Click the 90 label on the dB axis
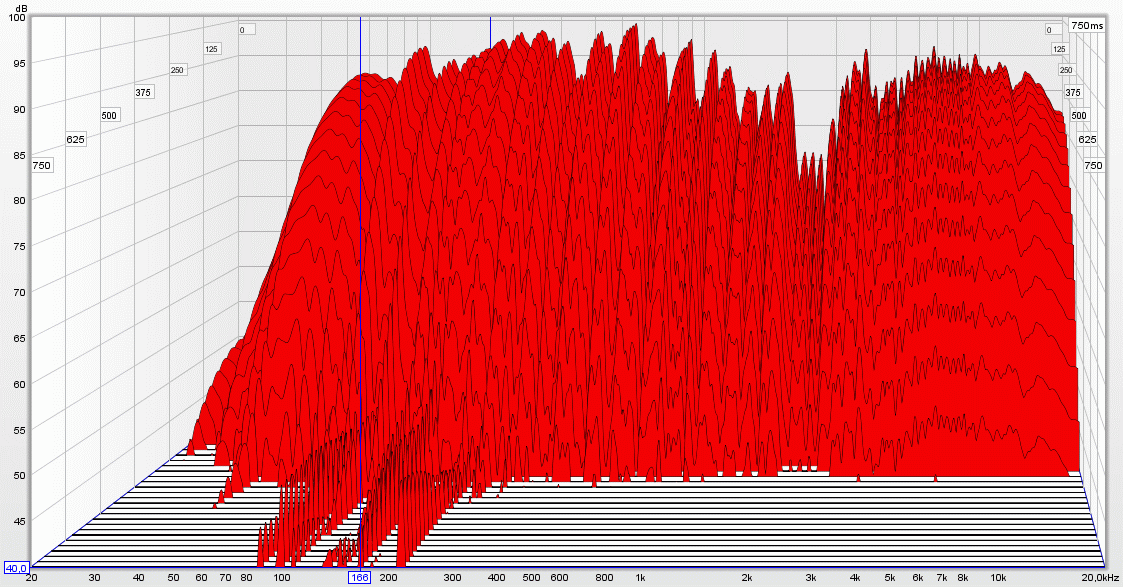Viewport: 1123px width, 587px height. pyautogui.click(x=19, y=109)
